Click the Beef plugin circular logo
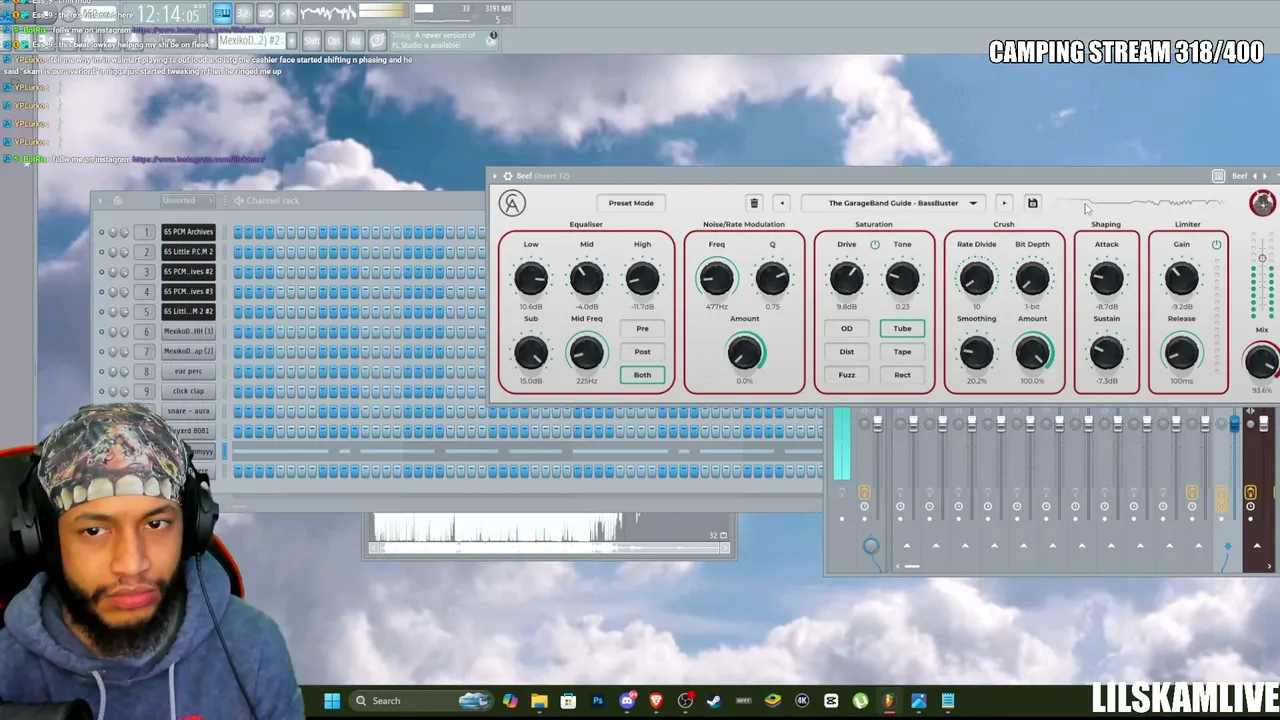 [x=512, y=203]
